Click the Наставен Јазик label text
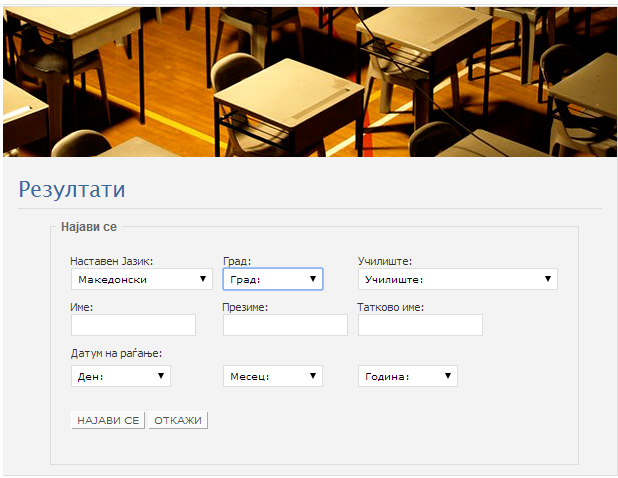The height and width of the screenshot is (478, 618). (111, 262)
